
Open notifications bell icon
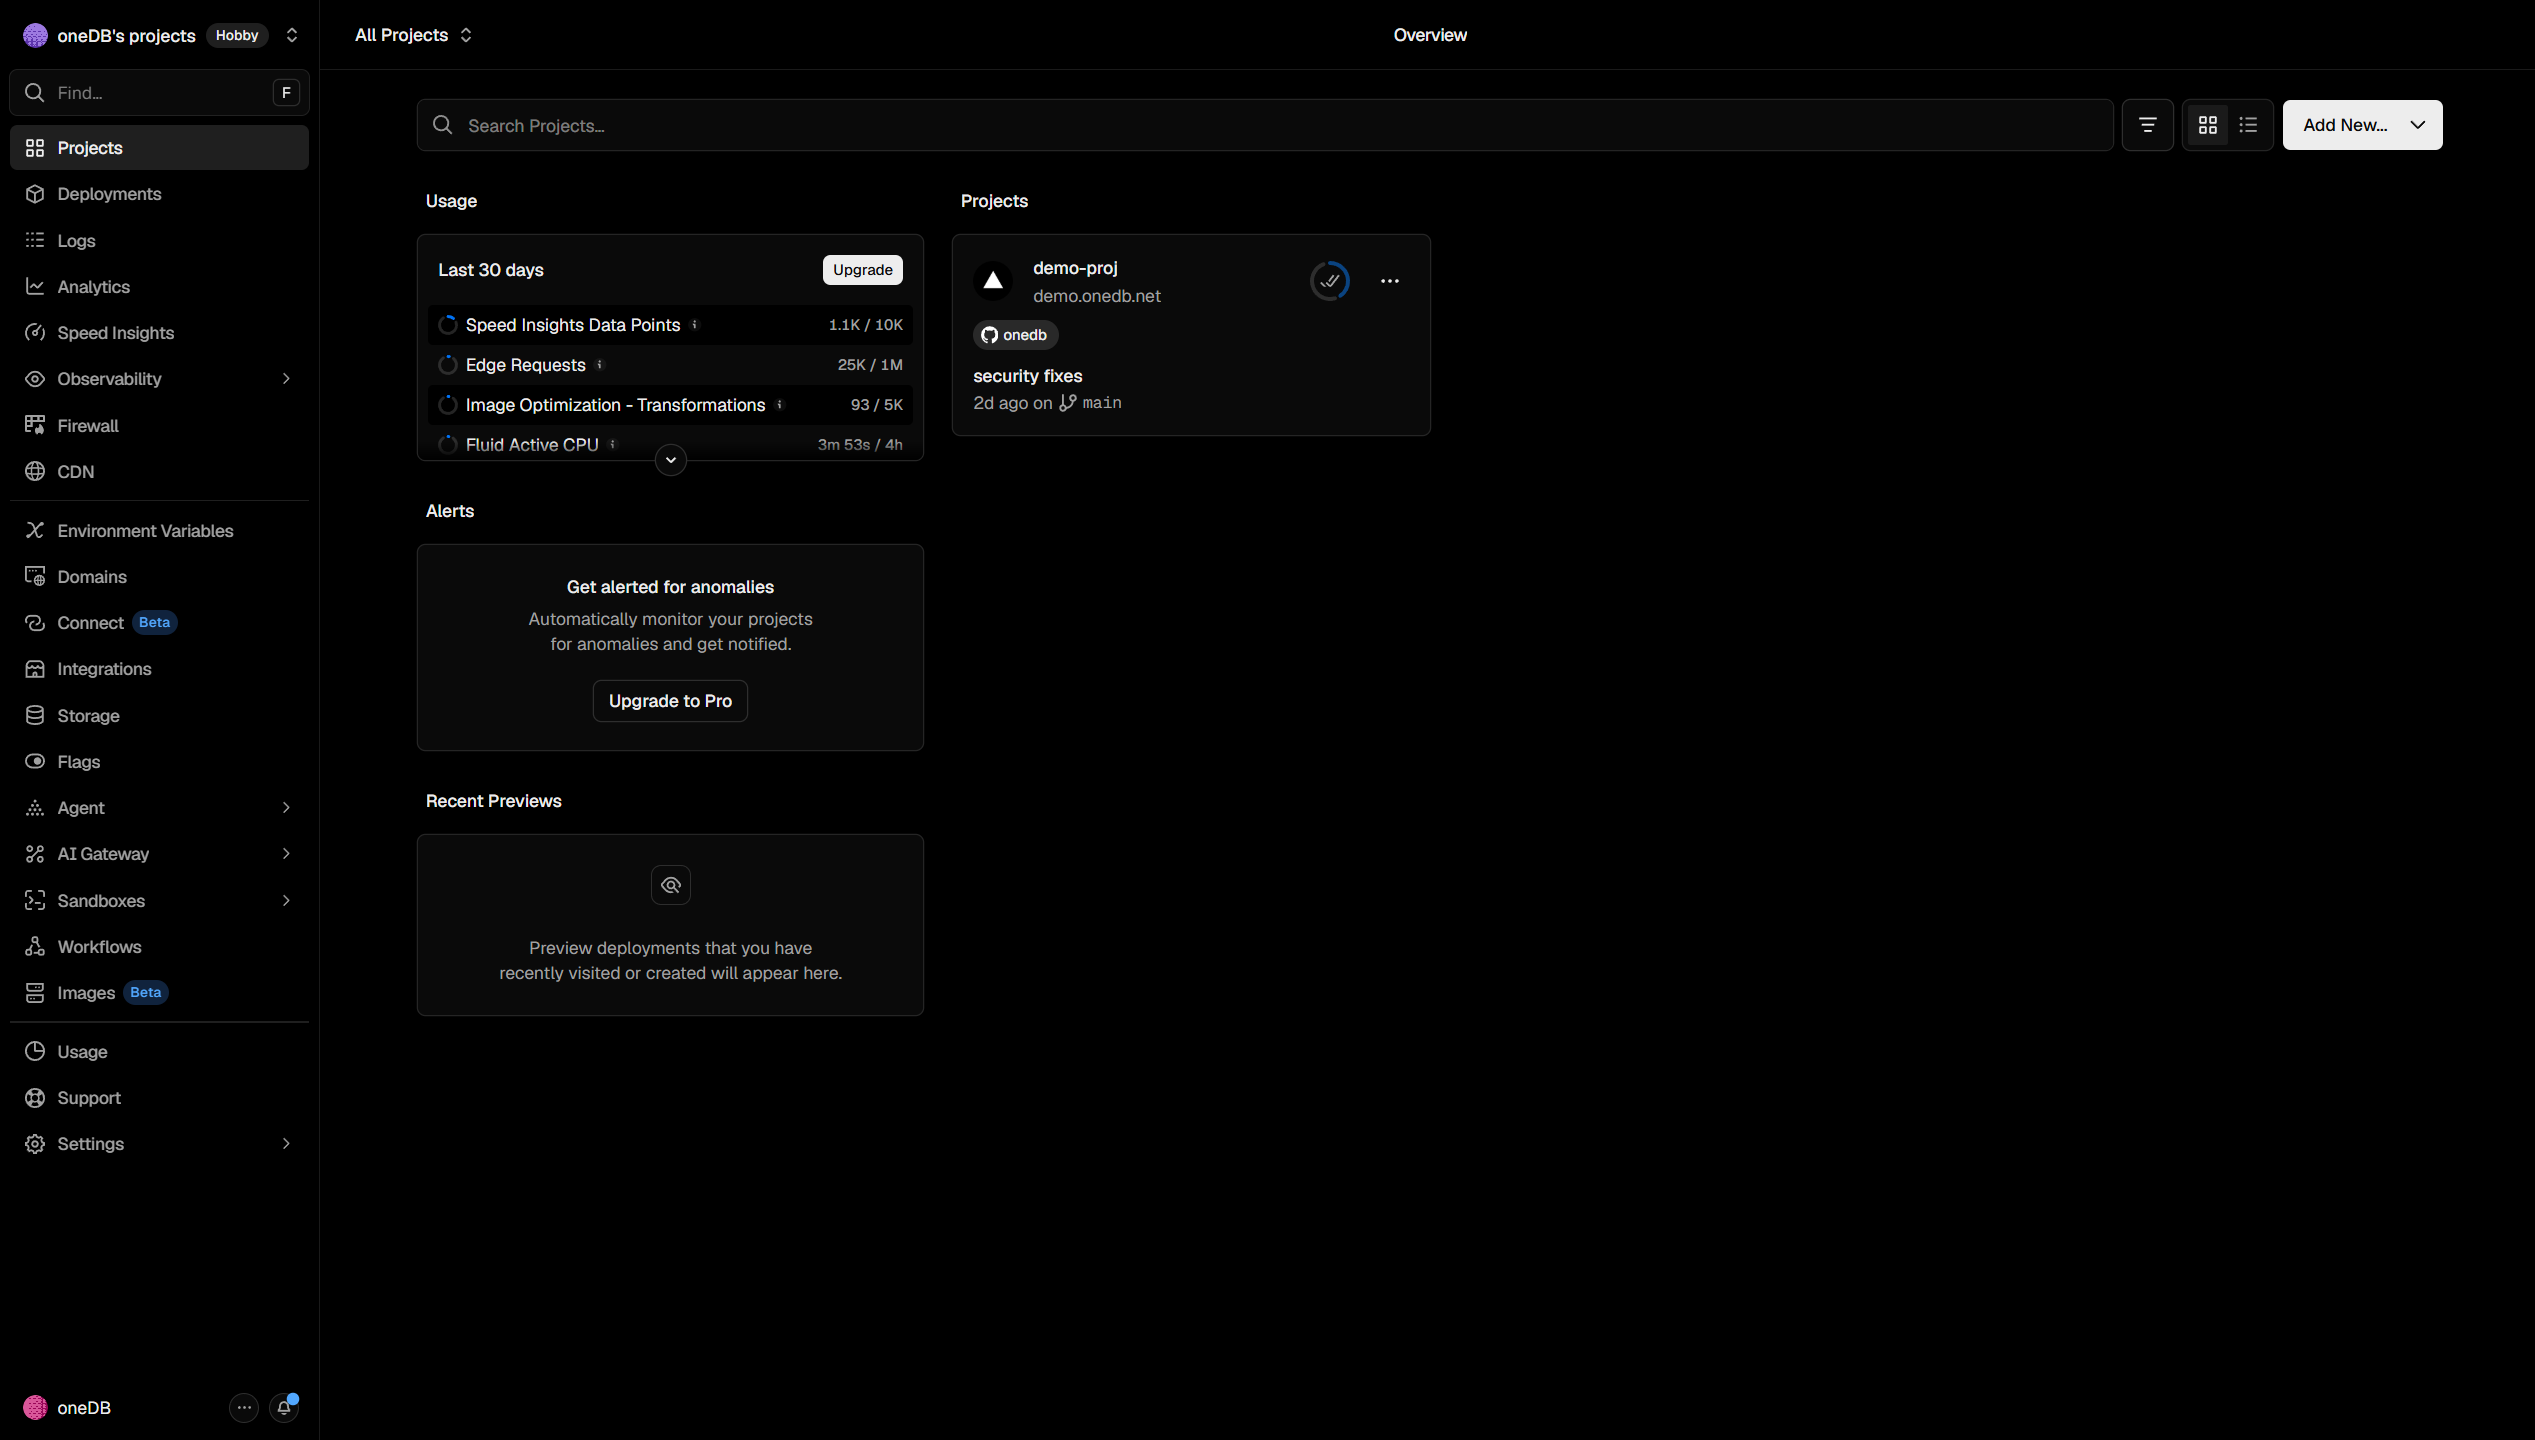(x=284, y=1407)
